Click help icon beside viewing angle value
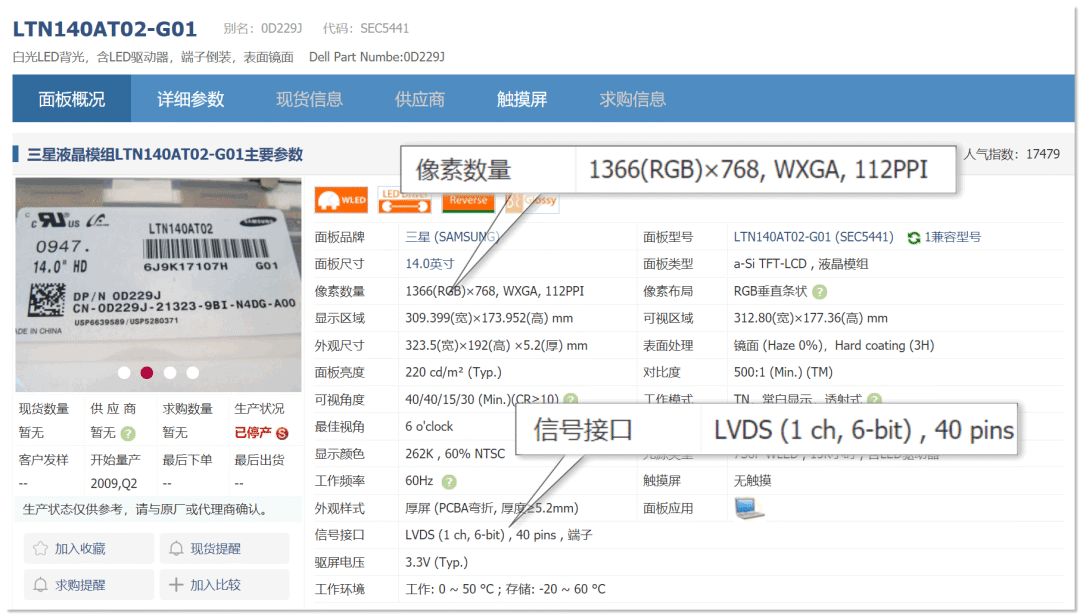1080x615 pixels. (570, 399)
